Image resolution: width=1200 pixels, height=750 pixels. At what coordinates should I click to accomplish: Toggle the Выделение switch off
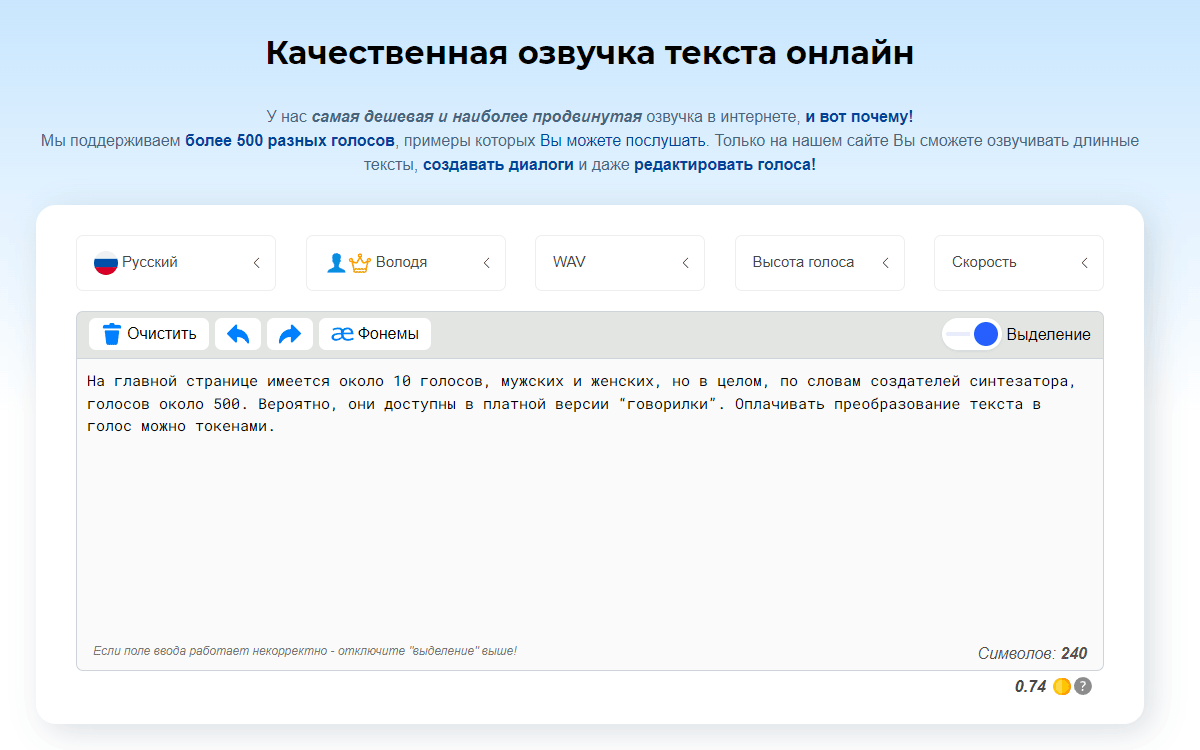coord(972,334)
